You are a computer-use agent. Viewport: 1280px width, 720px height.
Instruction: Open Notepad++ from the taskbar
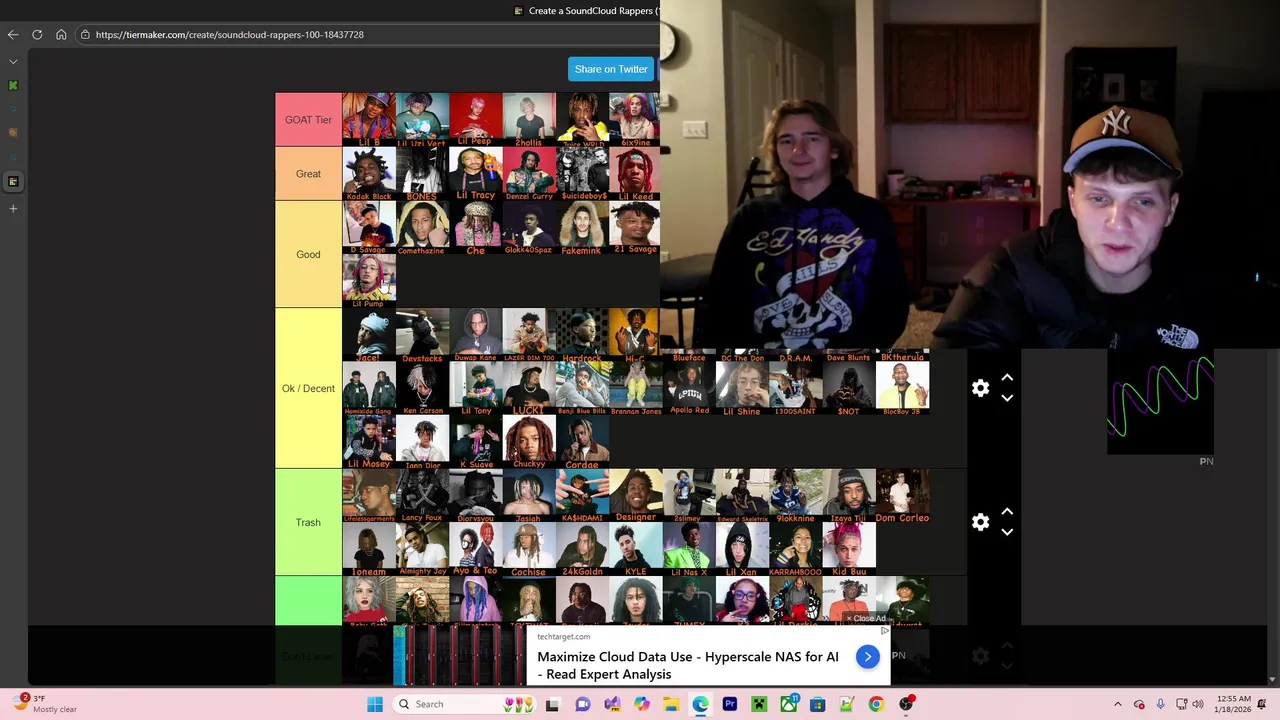847,704
